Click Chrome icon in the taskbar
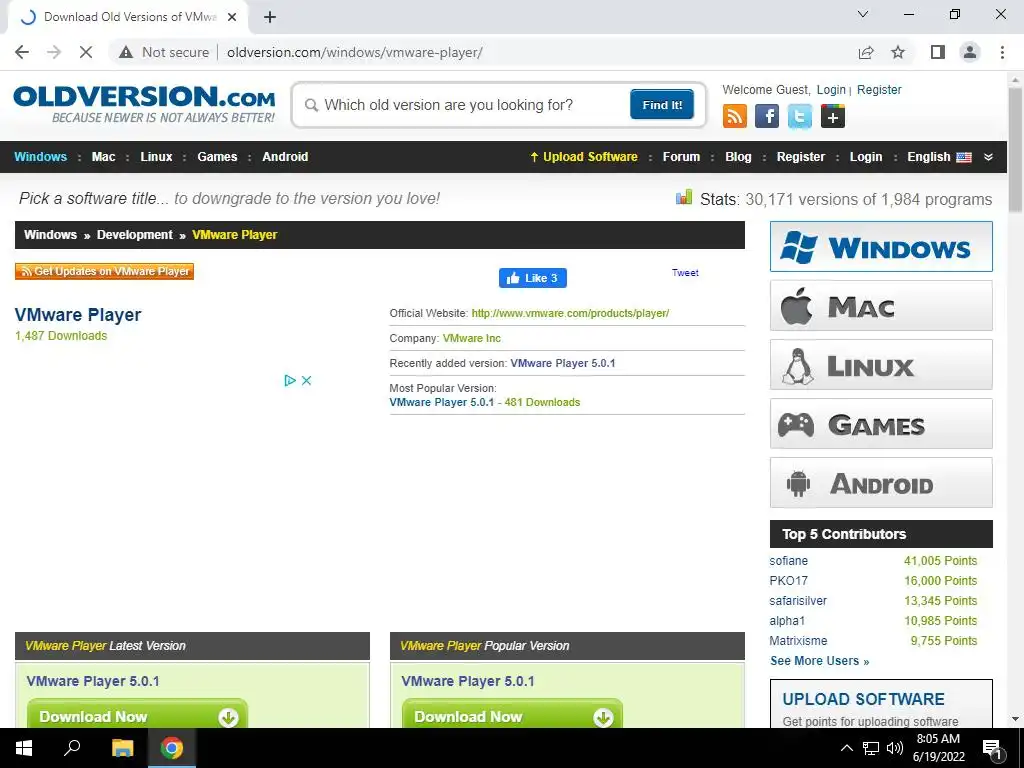Image resolution: width=1024 pixels, height=768 pixels. [172, 748]
